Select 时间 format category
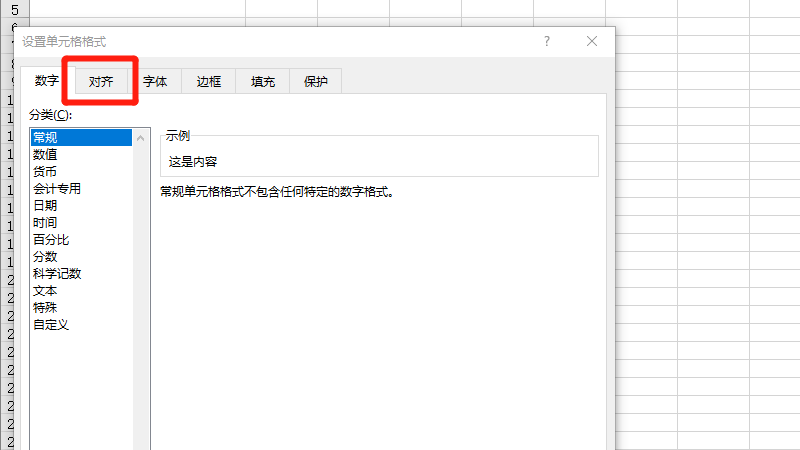The width and height of the screenshot is (800, 450). 82,222
